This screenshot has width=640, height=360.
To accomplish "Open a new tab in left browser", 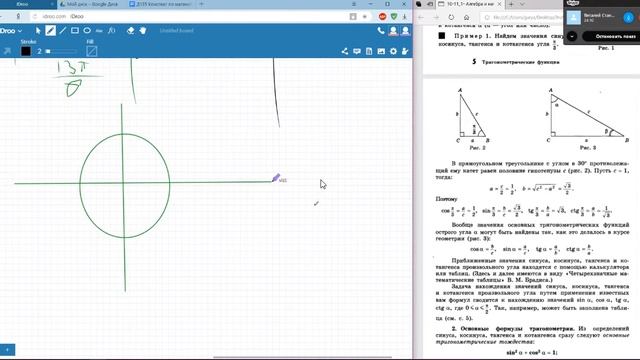I will point(202,4).
